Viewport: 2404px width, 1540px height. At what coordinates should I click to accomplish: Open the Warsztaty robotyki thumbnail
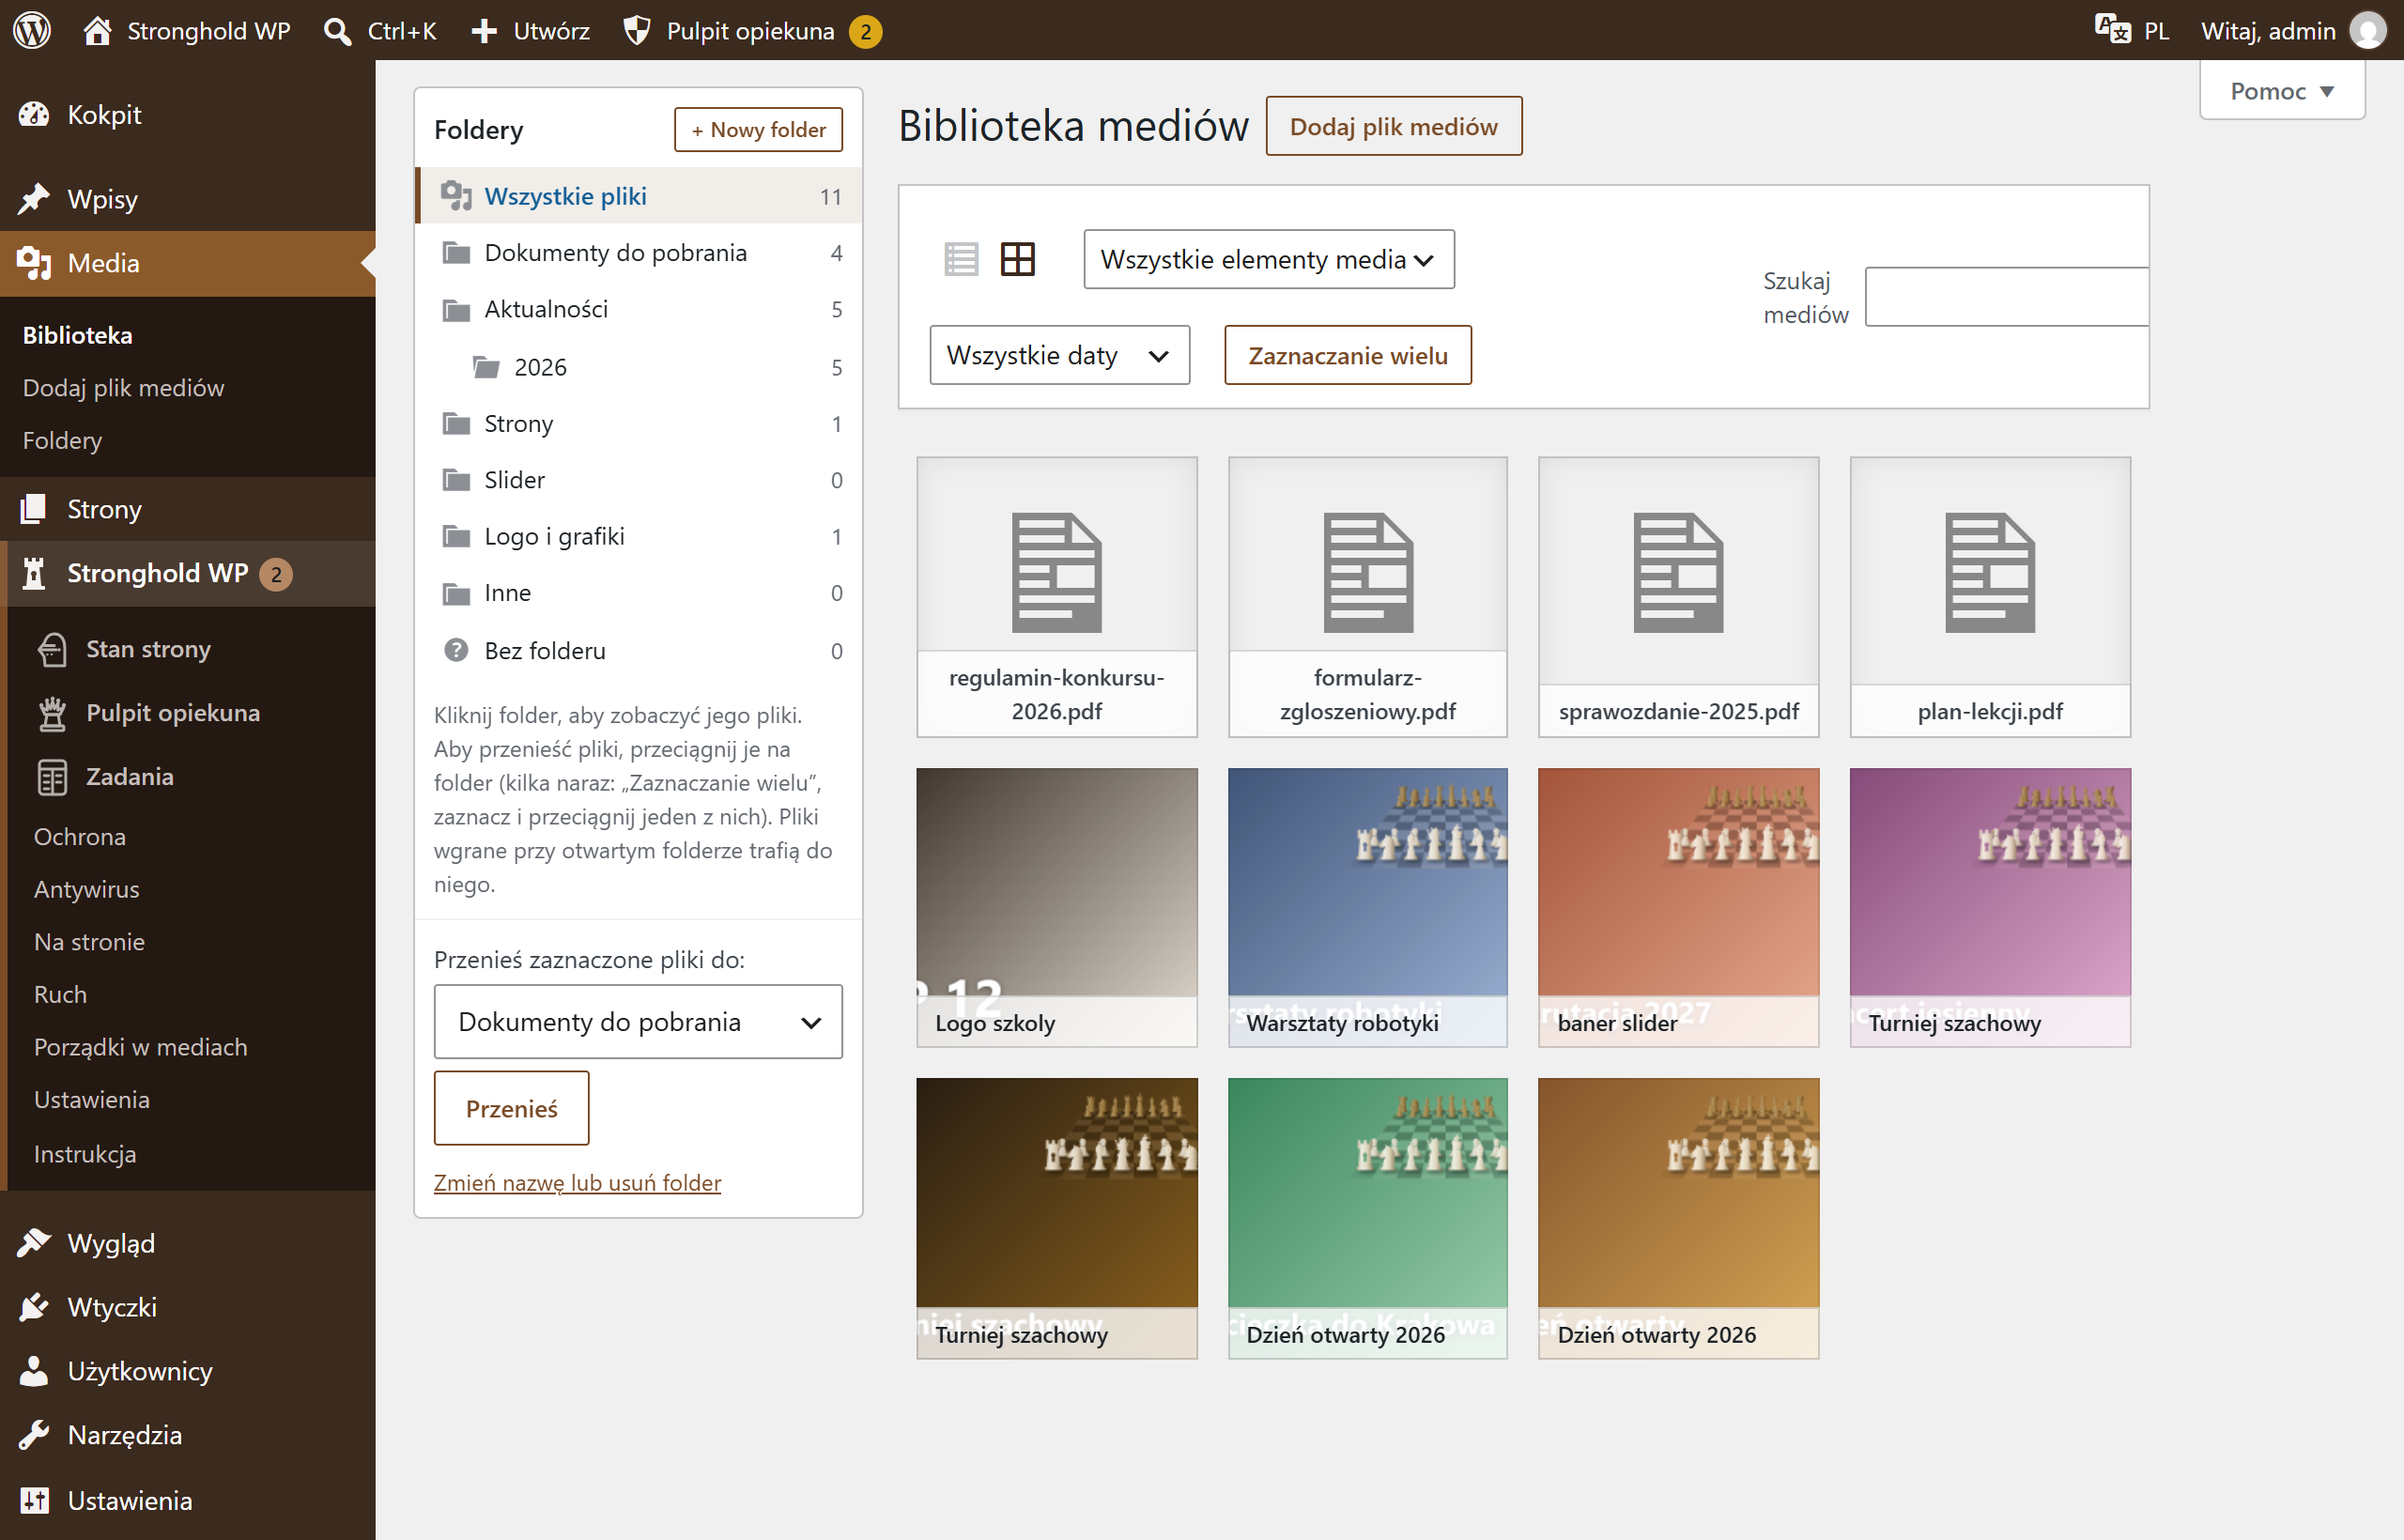click(x=1367, y=908)
